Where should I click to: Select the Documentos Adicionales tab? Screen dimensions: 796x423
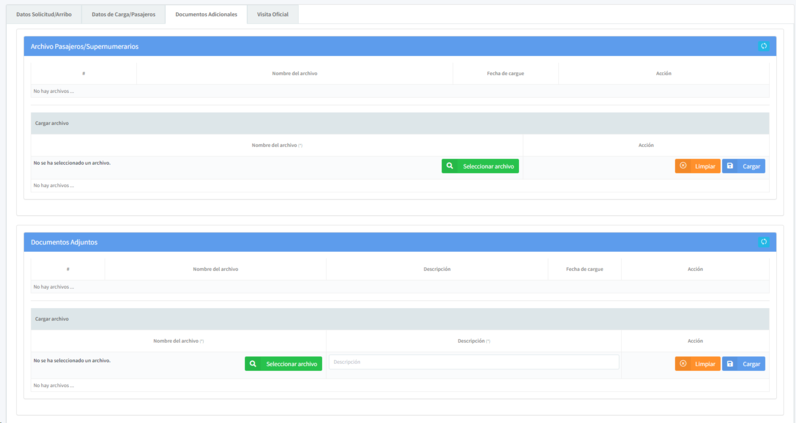[206, 15]
